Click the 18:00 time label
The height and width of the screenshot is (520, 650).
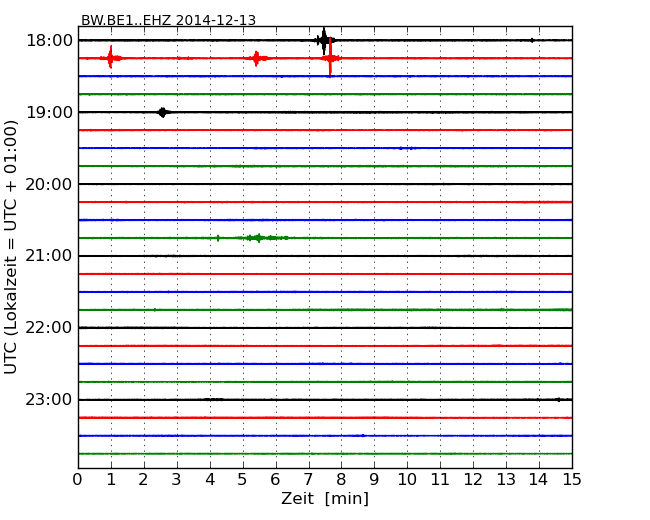coord(49,41)
